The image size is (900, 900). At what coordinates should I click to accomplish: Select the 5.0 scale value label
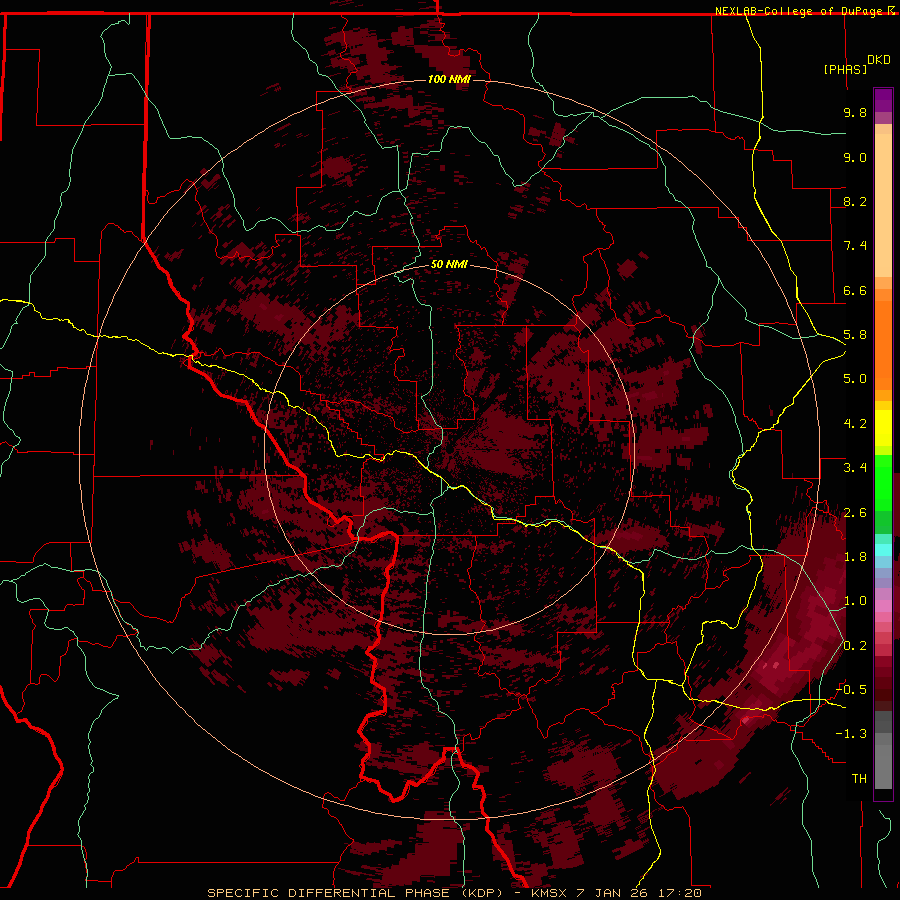click(855, 379)
